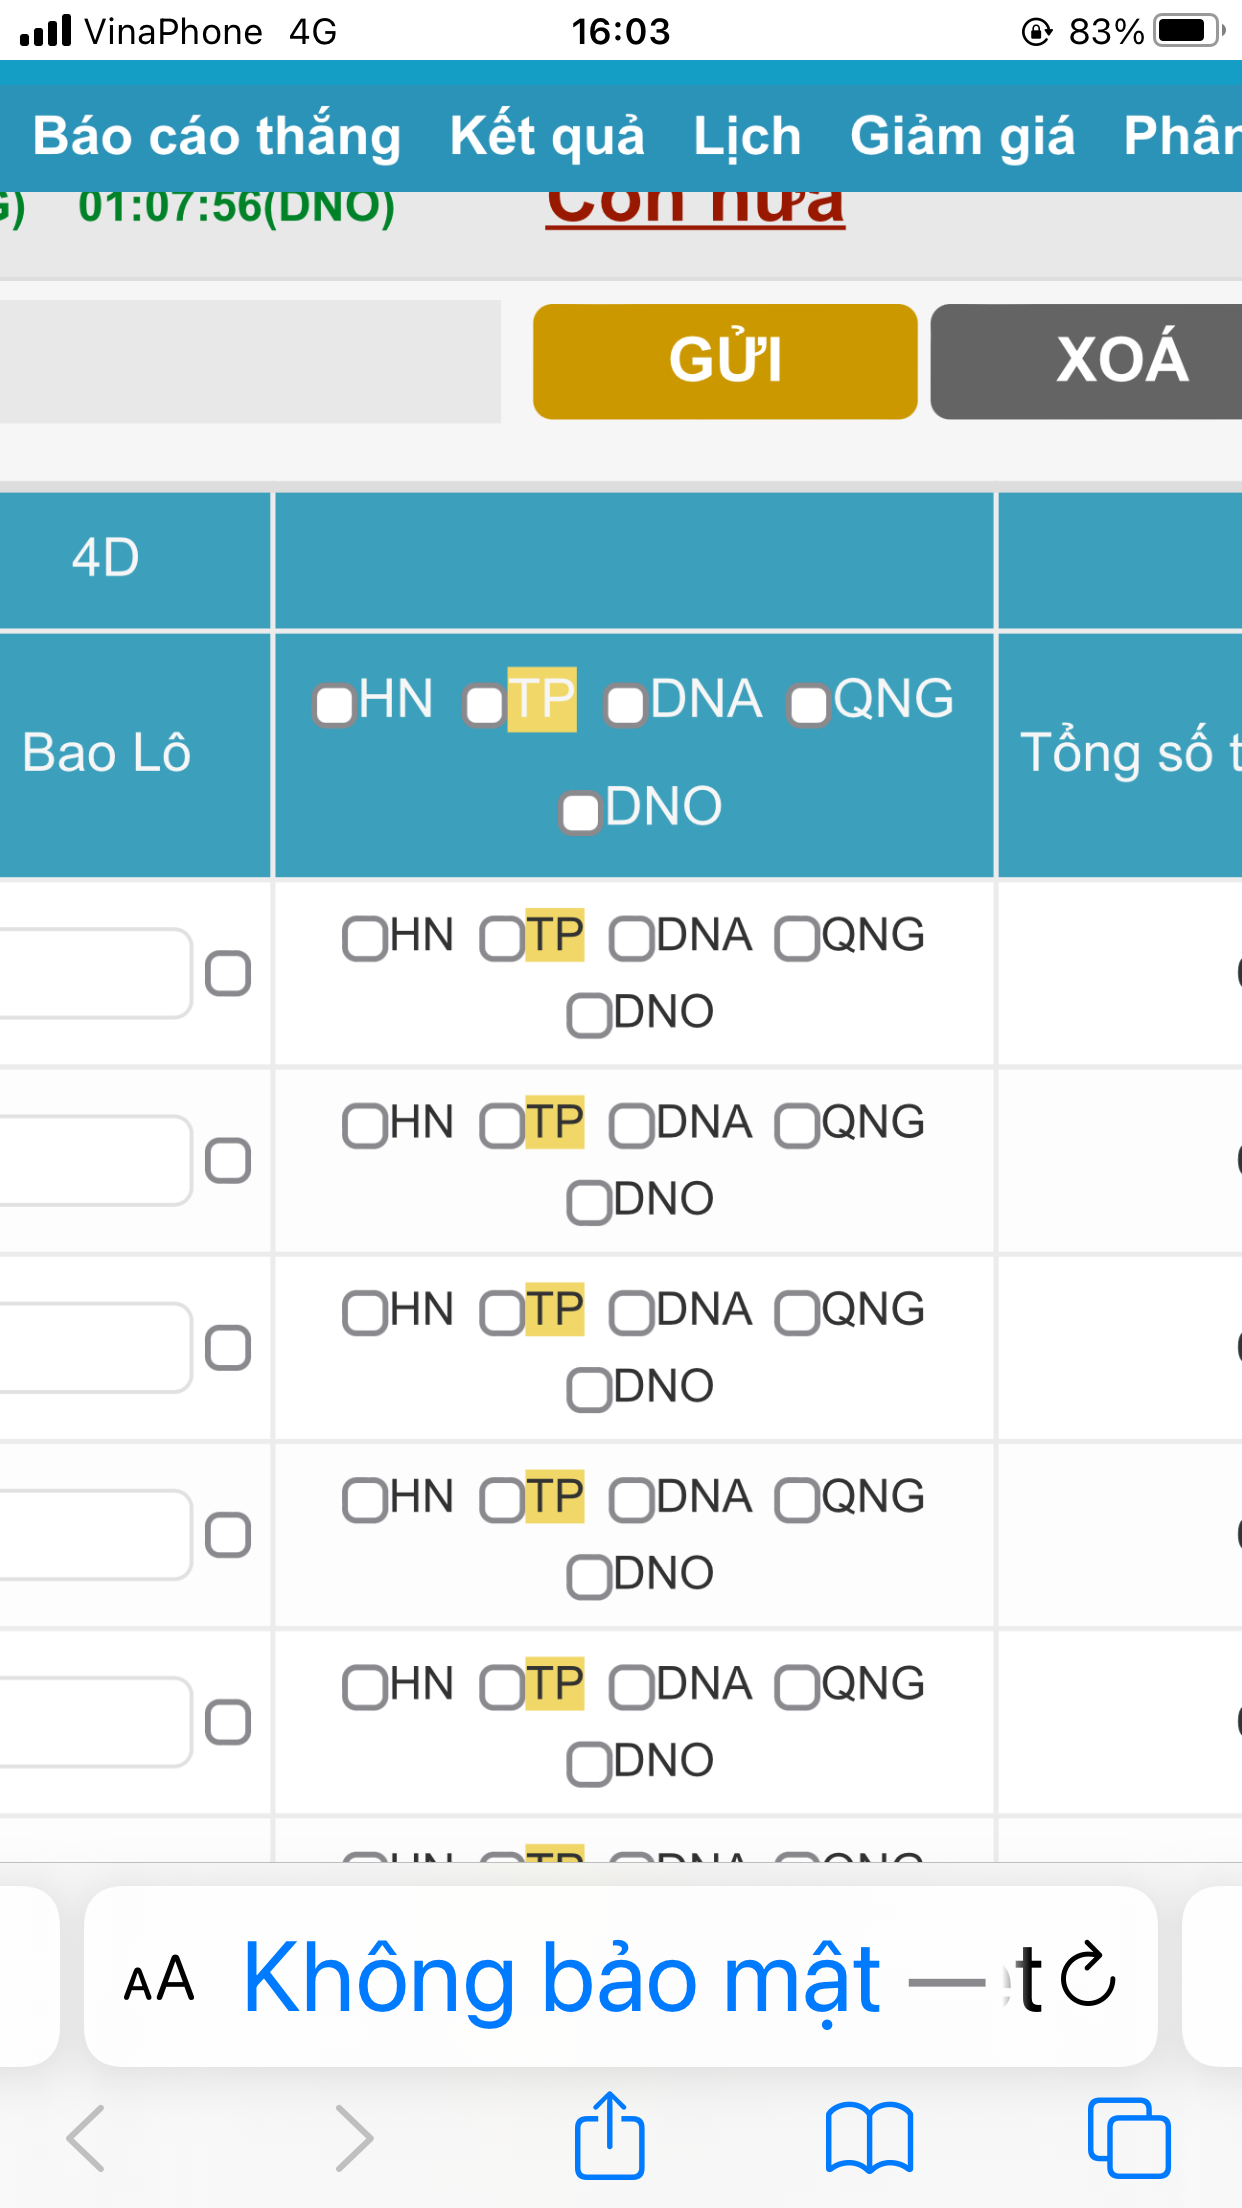Toggle the DNA checkbox in the third row

(x=633, y=1311)
